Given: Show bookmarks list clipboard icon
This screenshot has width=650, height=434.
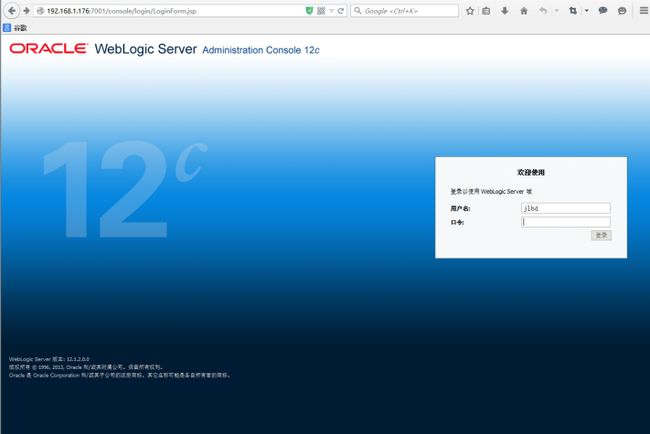Looking at the screenshot, I should (486, 11).
